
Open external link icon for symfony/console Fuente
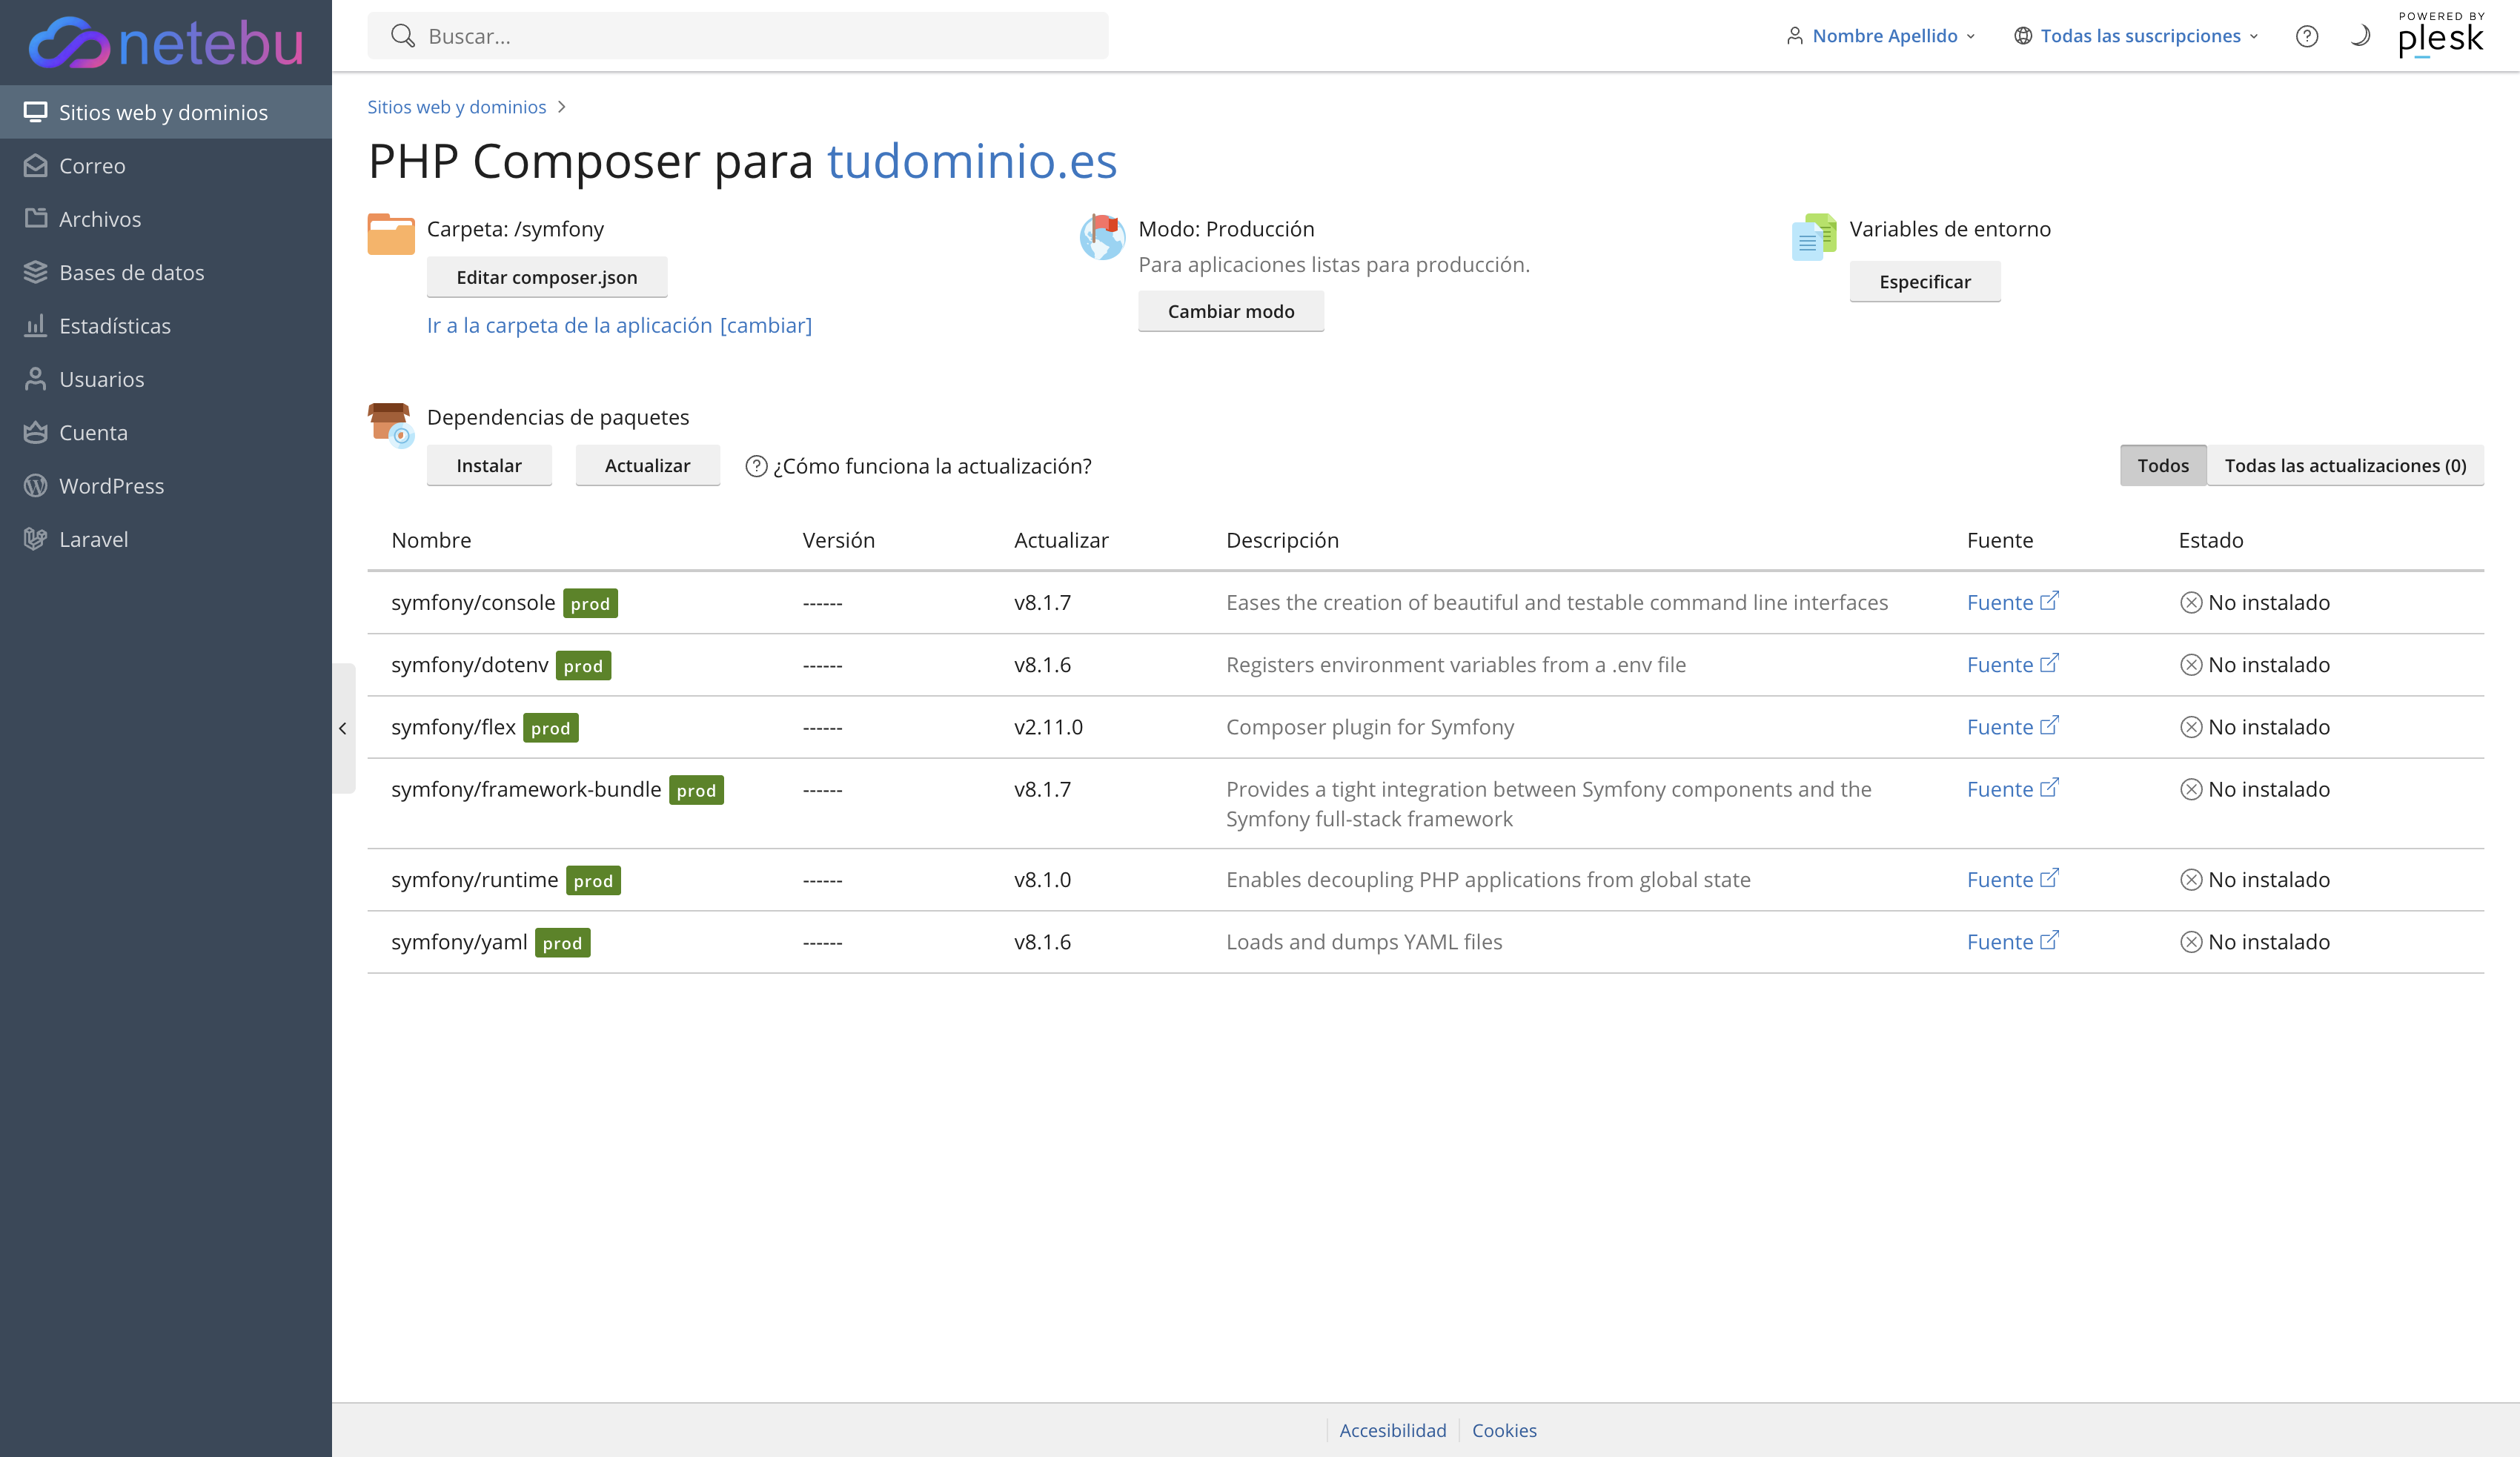pos(2049,601)
